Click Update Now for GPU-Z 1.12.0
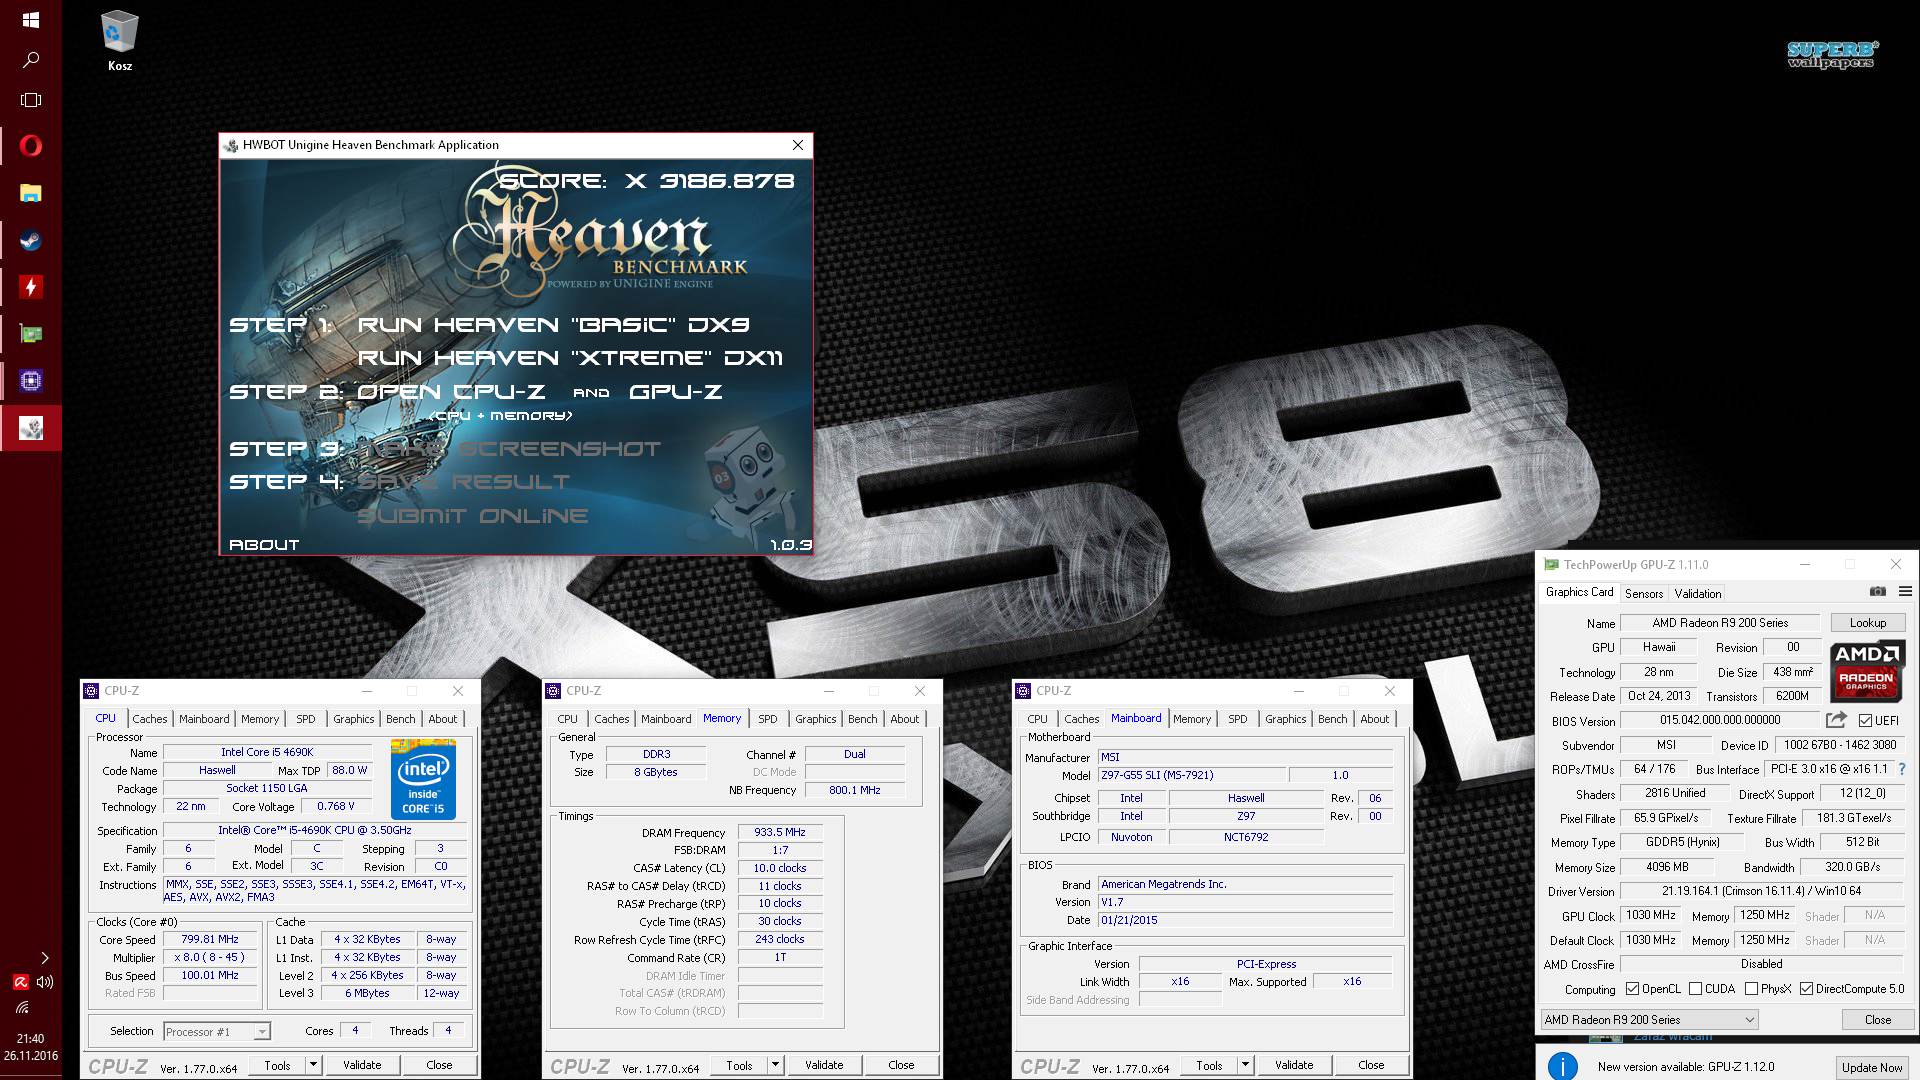The width and height of the screenshot is (1920, 1080). pyautogui.click(x=1872, y=1067)
